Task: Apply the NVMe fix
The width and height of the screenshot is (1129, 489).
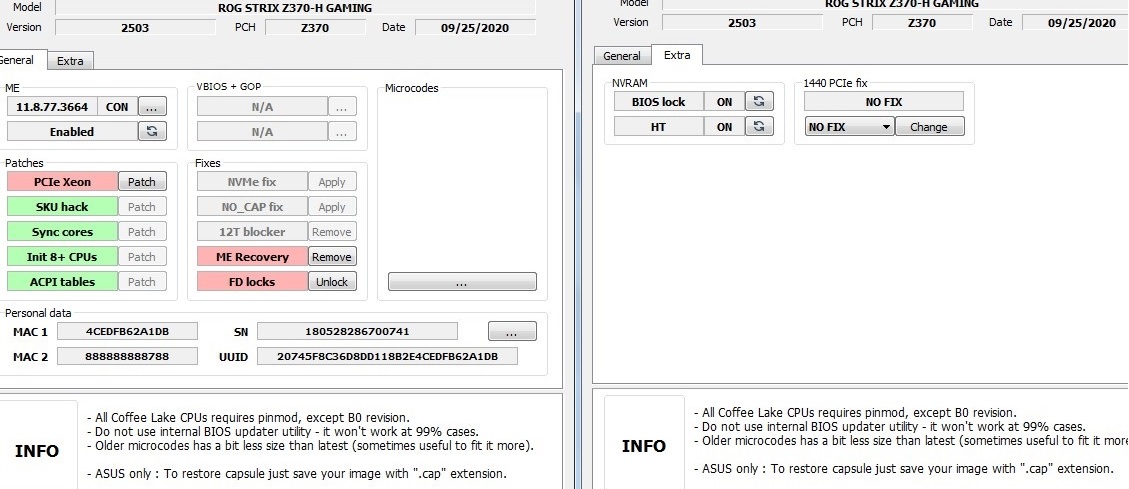Action: (x=332, y=181)
